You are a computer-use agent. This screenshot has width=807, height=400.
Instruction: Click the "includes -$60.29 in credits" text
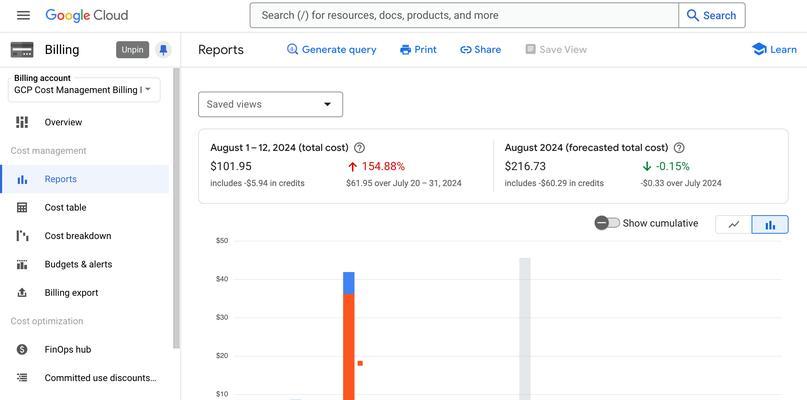click(x=554, y=183)
